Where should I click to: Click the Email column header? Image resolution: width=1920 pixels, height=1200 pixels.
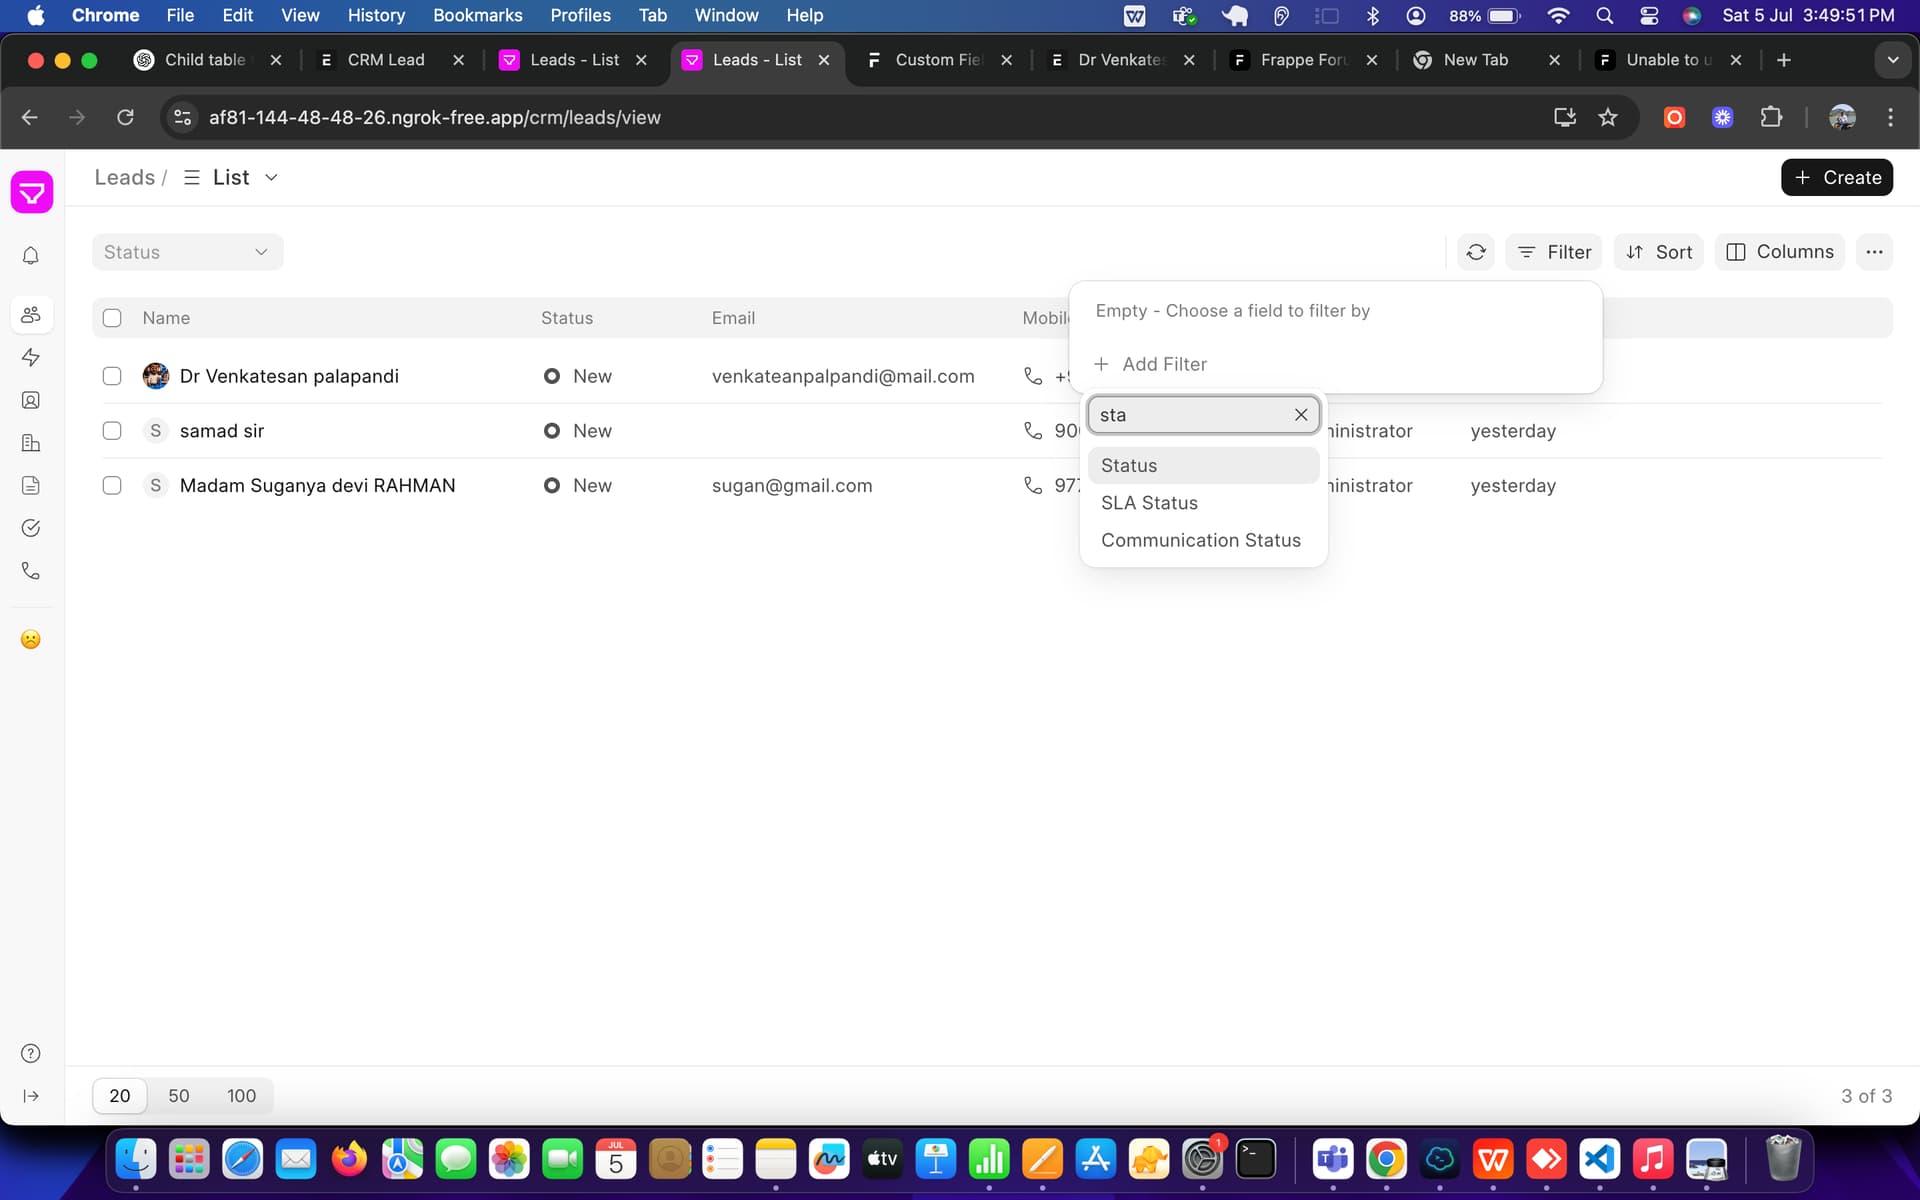click(x=733, y=318)
